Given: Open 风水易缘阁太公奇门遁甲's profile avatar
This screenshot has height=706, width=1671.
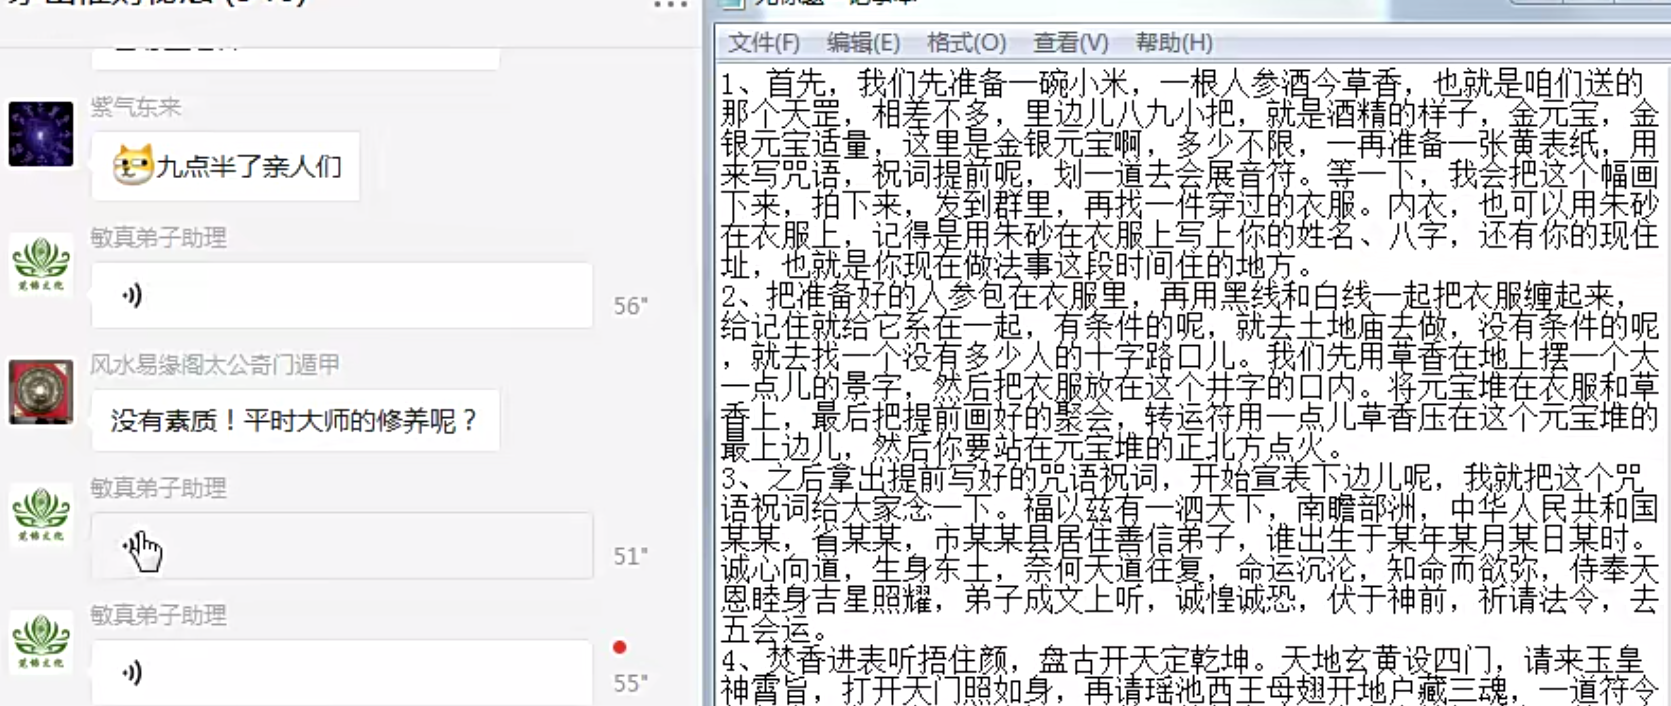Looking at the screenshot, I should (41, 391).
